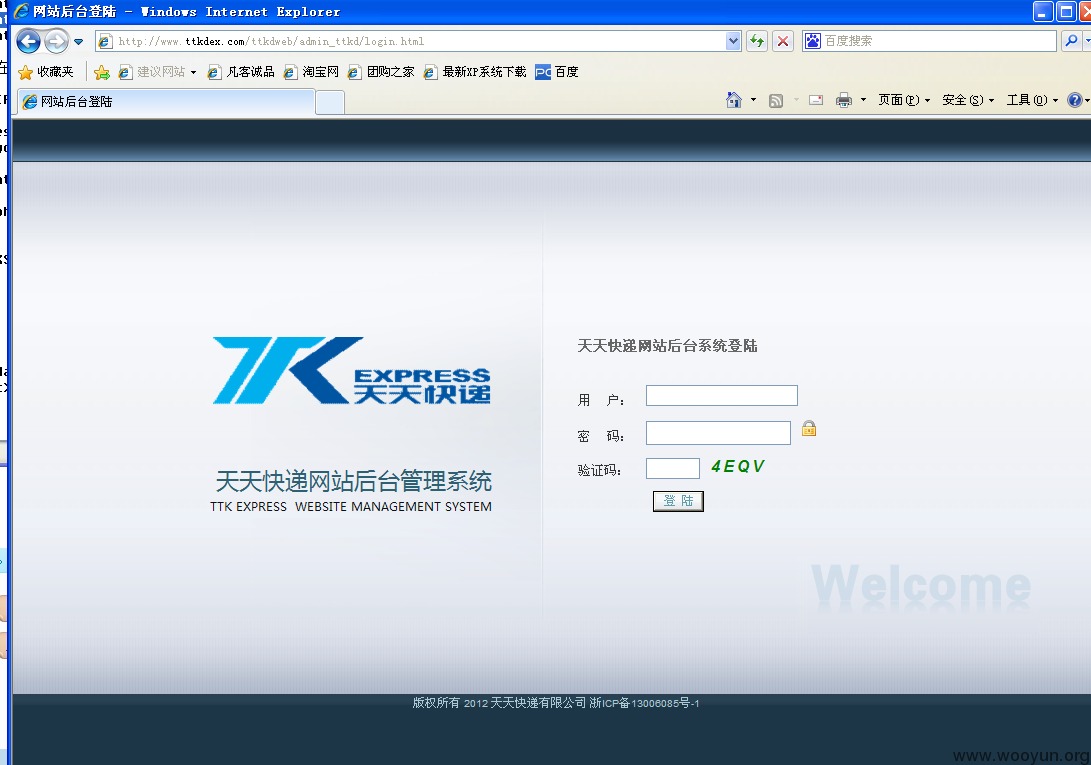Click the browser Forward arrow button
The width and height of the screenshot is (1091, 765).
tap(56, 41)
